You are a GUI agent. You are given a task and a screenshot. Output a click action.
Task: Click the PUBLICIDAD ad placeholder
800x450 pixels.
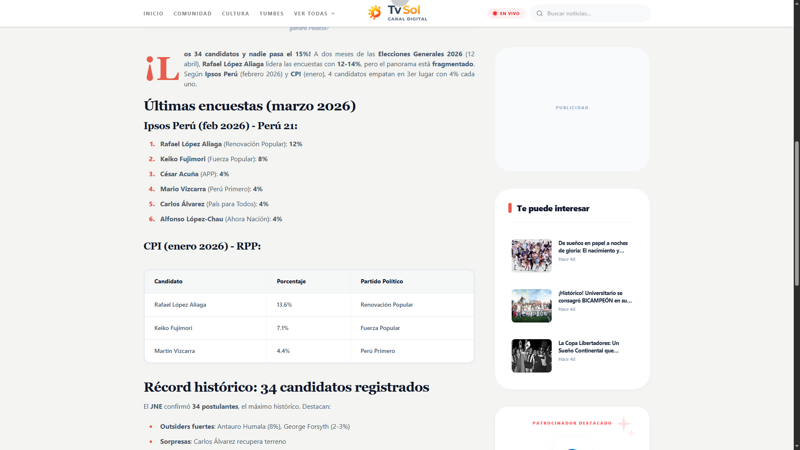572,109
